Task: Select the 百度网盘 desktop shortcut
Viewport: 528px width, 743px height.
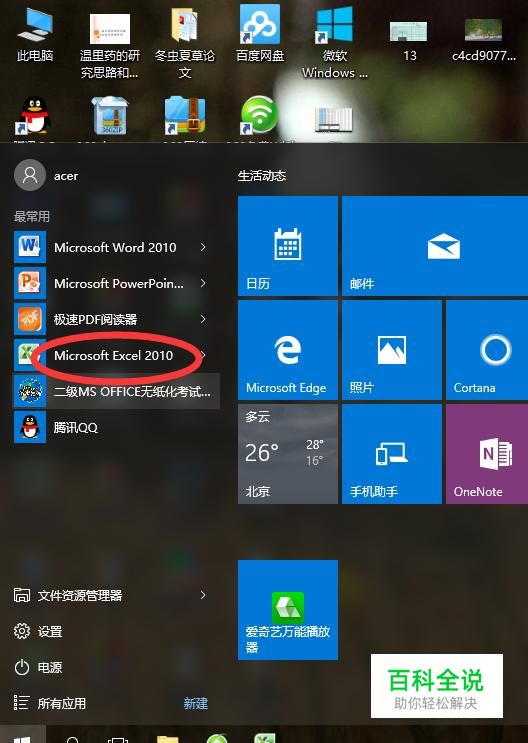Action: 260,33
